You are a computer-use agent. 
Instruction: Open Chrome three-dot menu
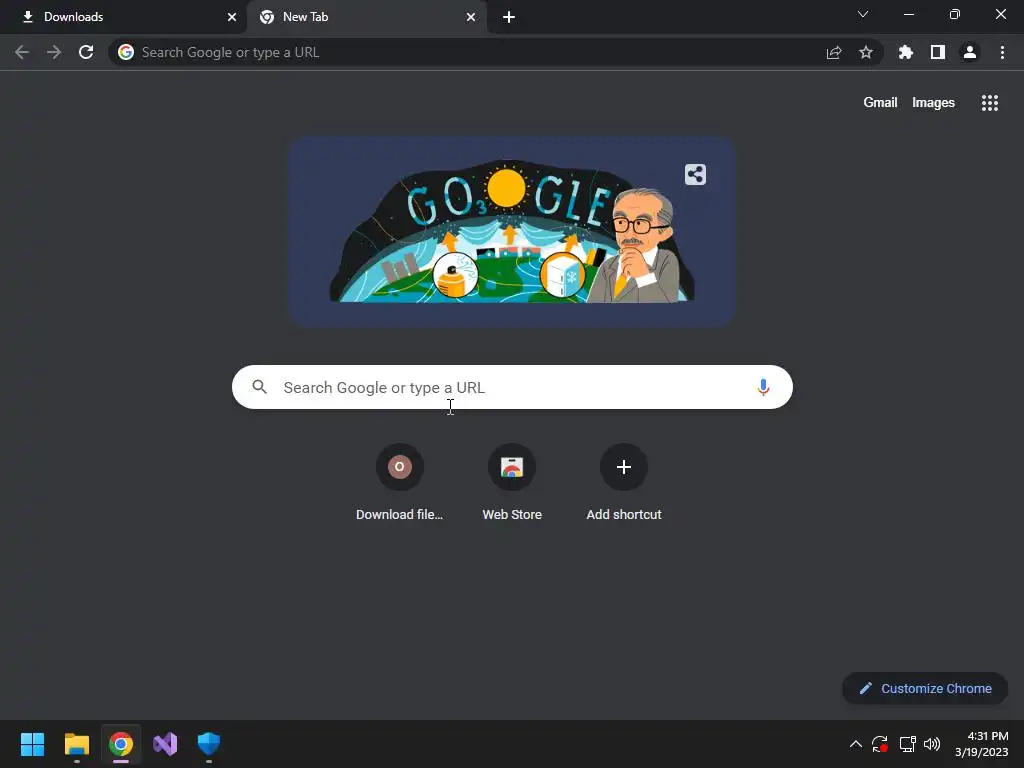pos(1002,52)
